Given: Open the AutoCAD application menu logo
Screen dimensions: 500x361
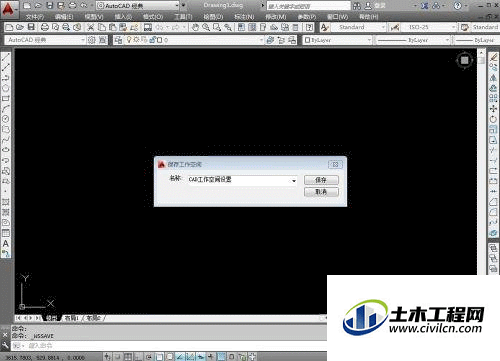Looking at the screenshot, I should [9, 9].
